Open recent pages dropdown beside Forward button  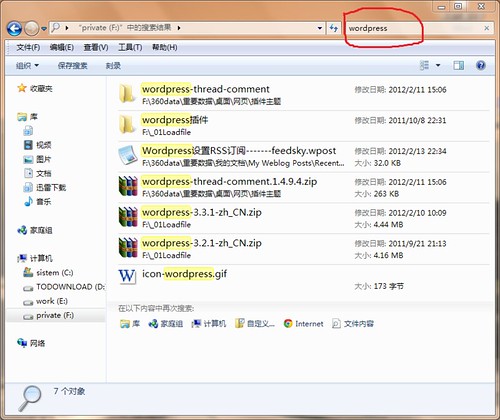point(44,29)
